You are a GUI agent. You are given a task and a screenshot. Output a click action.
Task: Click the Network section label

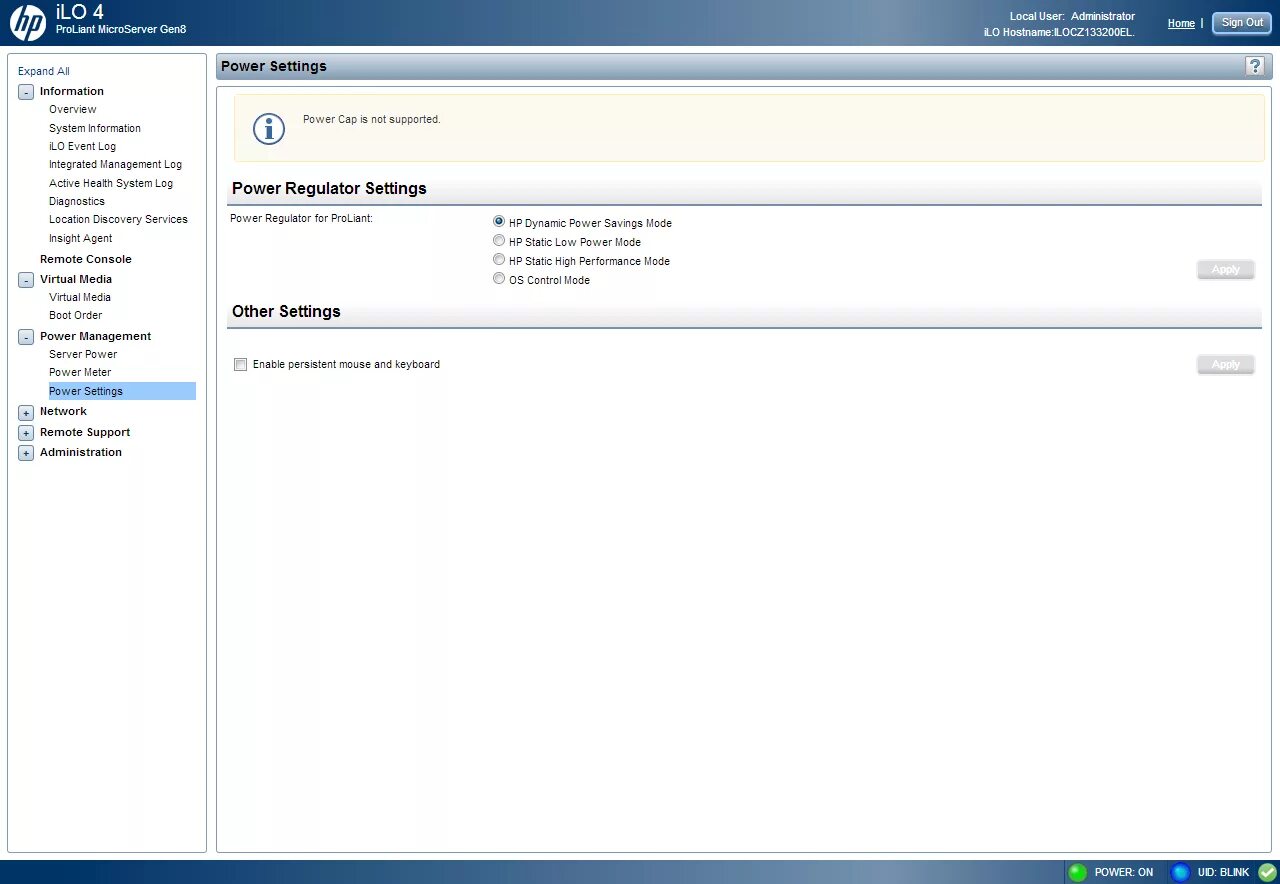click(x=63, y=411)
